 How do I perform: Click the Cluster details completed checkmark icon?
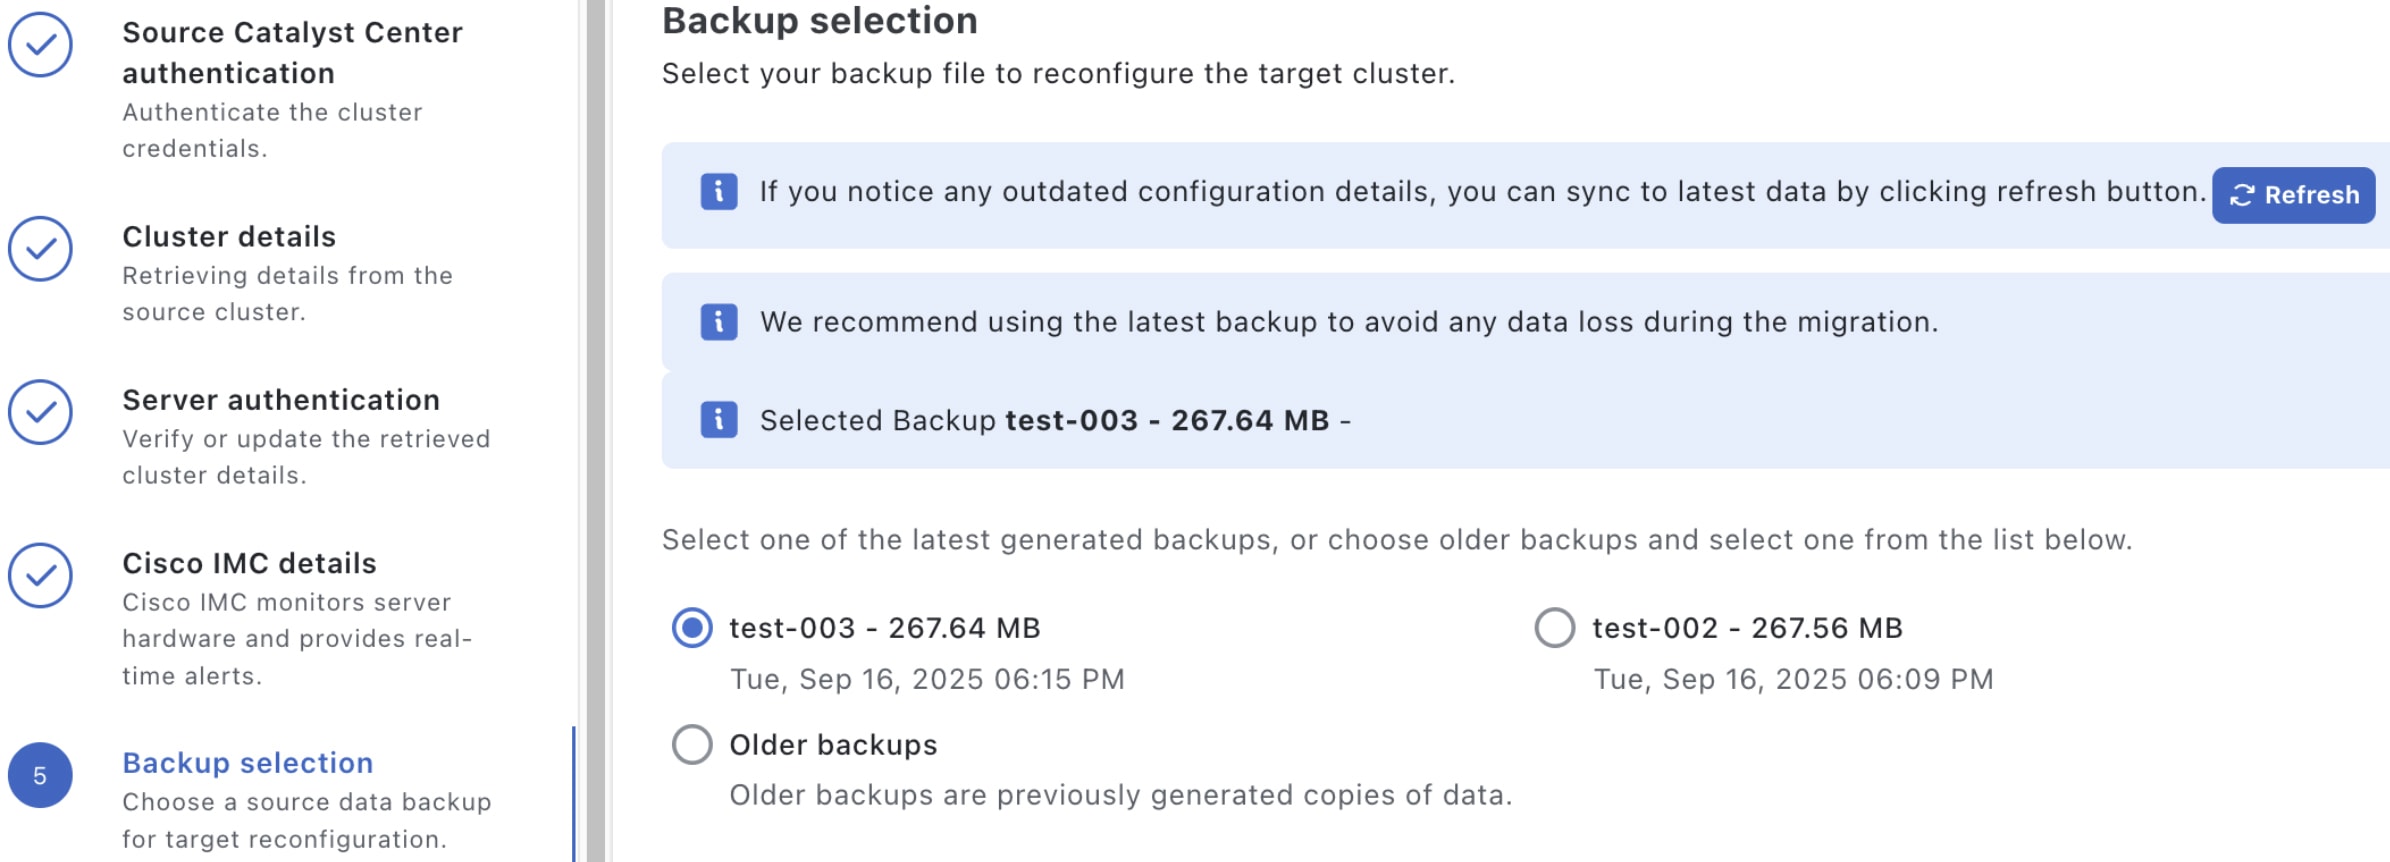pos(40,249)
